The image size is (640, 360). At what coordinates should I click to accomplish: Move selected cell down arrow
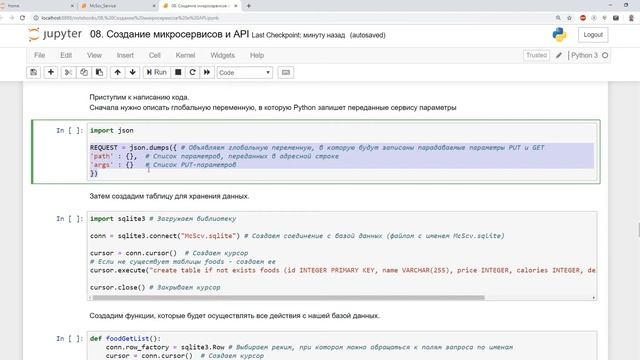click(133, 72)
